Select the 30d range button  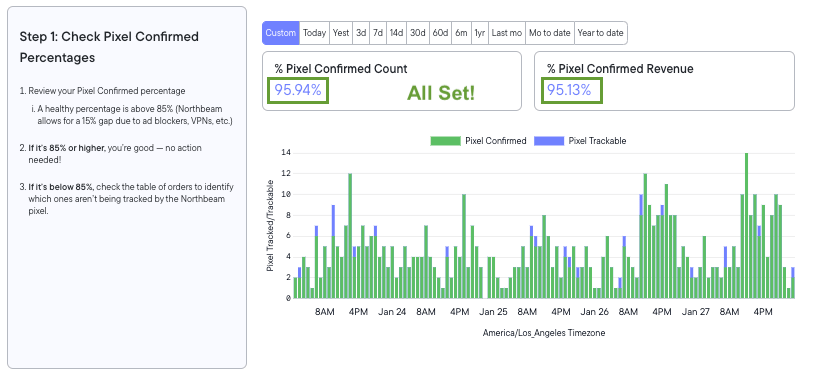pos(417,33)
